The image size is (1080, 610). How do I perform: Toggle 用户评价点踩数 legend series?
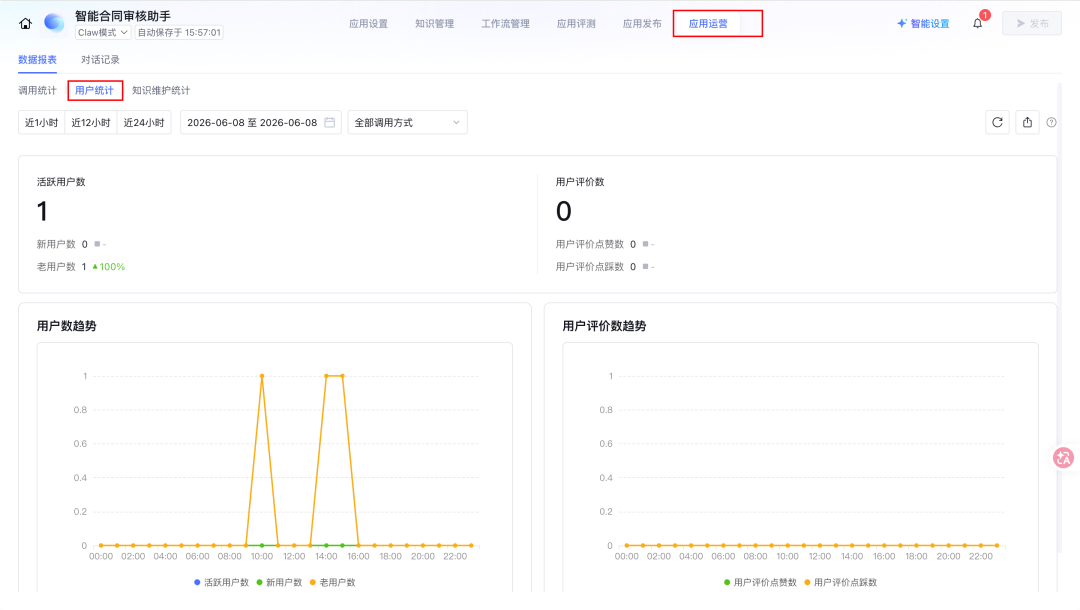click(x=840, y=582)
